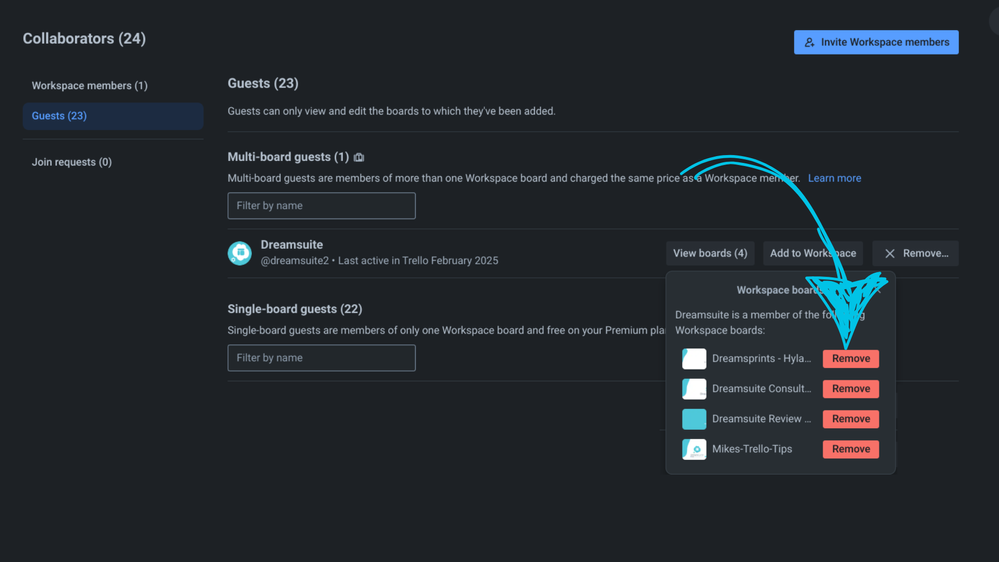The width and height of the screenshot is (999, 562).
Task: Focus multi-board guests Filter by name field
Action: 321,206
